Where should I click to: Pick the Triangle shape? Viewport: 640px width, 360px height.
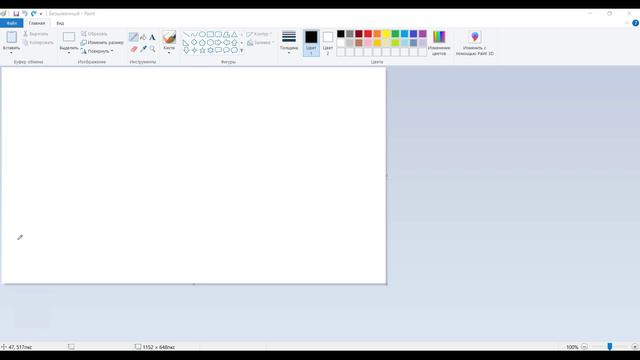[234, 34]
